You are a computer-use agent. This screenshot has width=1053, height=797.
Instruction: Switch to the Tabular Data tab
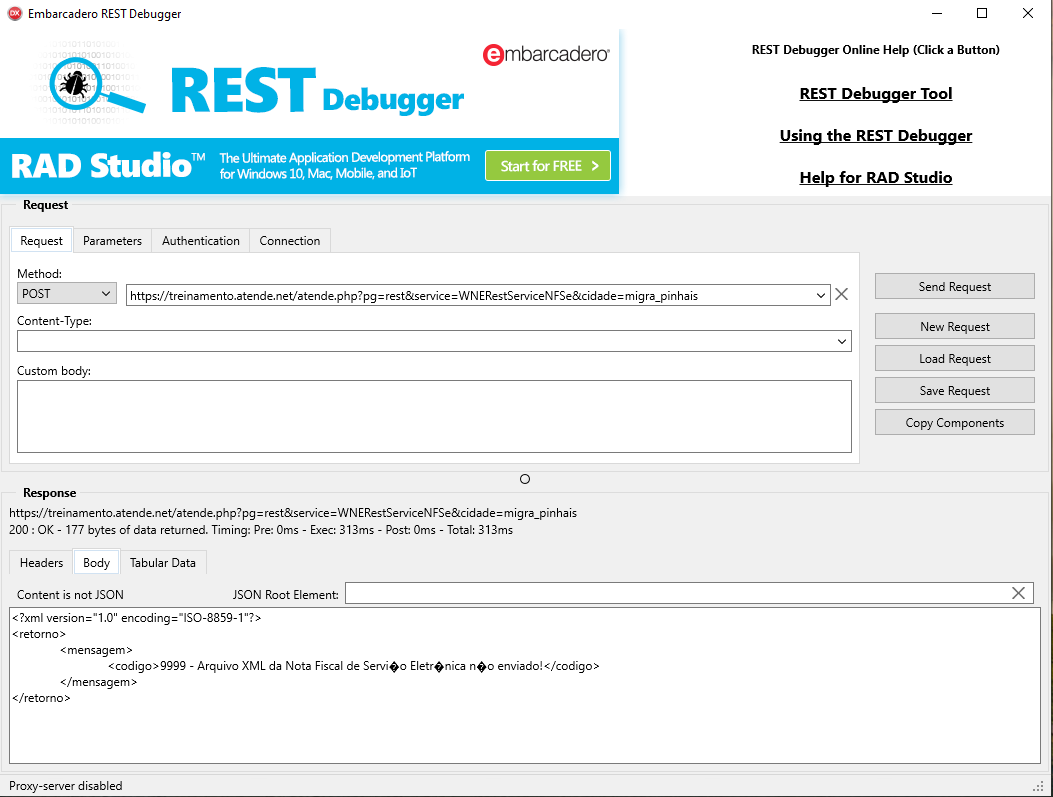click(x=163, y=563)
